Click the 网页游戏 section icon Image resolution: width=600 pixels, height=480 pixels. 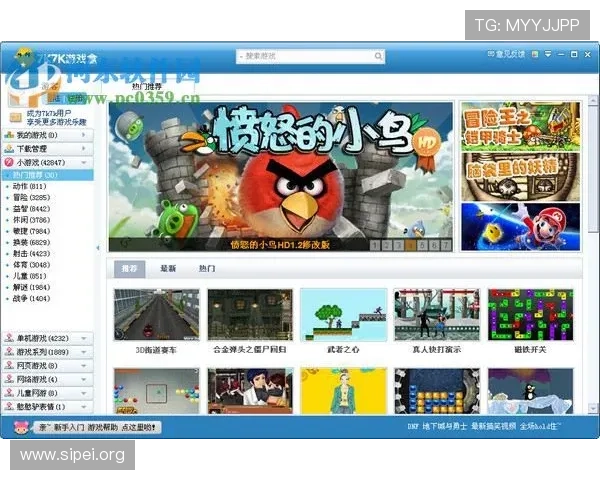point(9,366)
